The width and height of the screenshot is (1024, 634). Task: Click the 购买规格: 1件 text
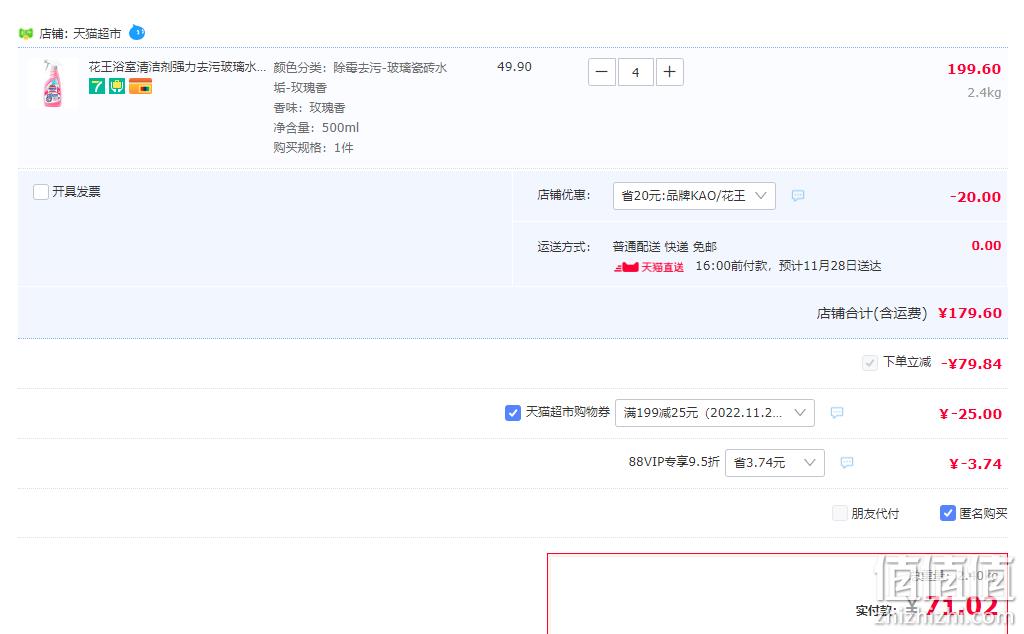(313, 148)
